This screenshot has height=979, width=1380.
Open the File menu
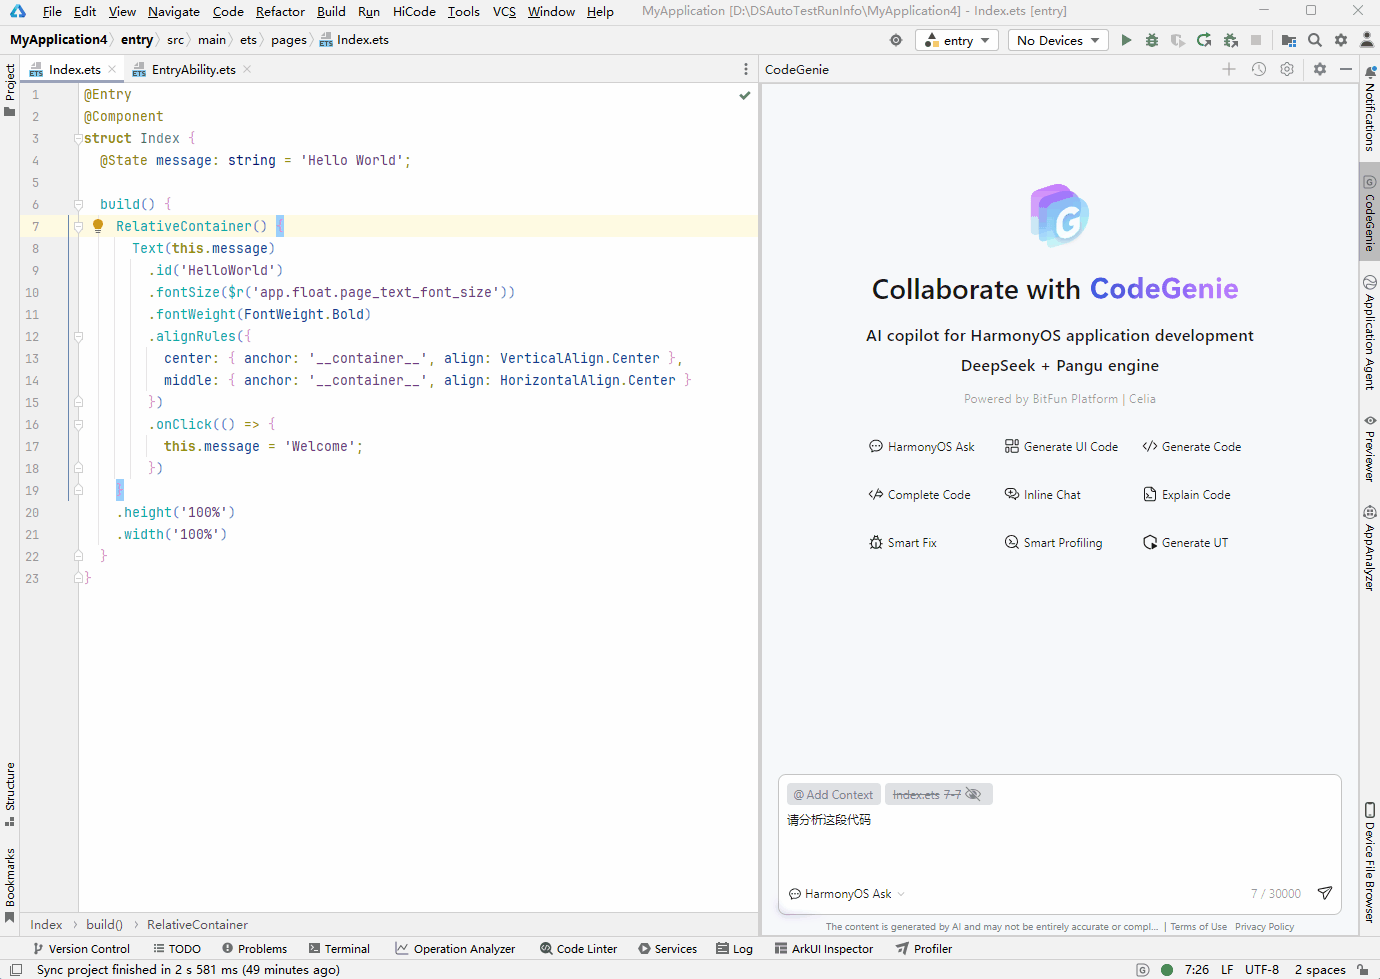click(52, 11)
